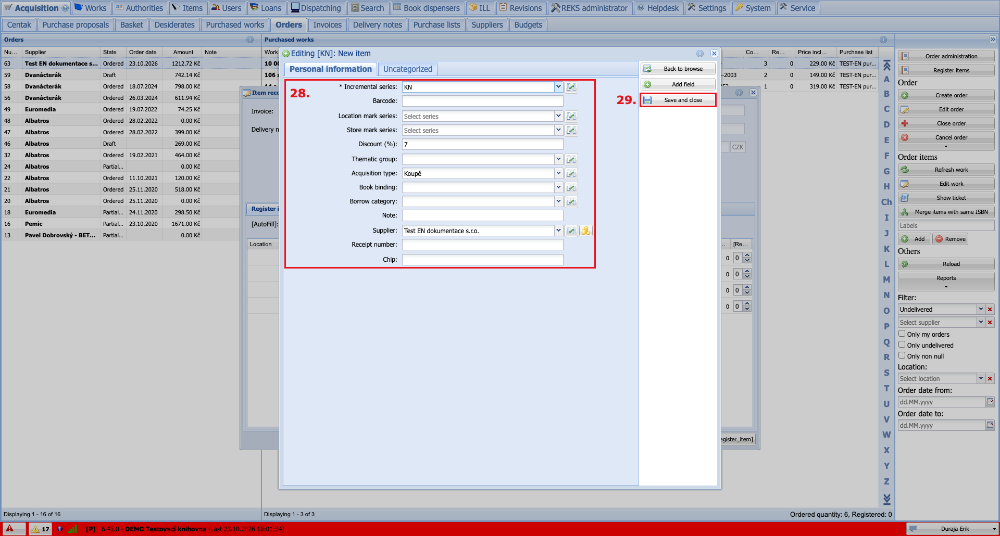Screen dimensions: 1000x536
Task: Click the red alert icon in status bar
Action: pos(10,529)
